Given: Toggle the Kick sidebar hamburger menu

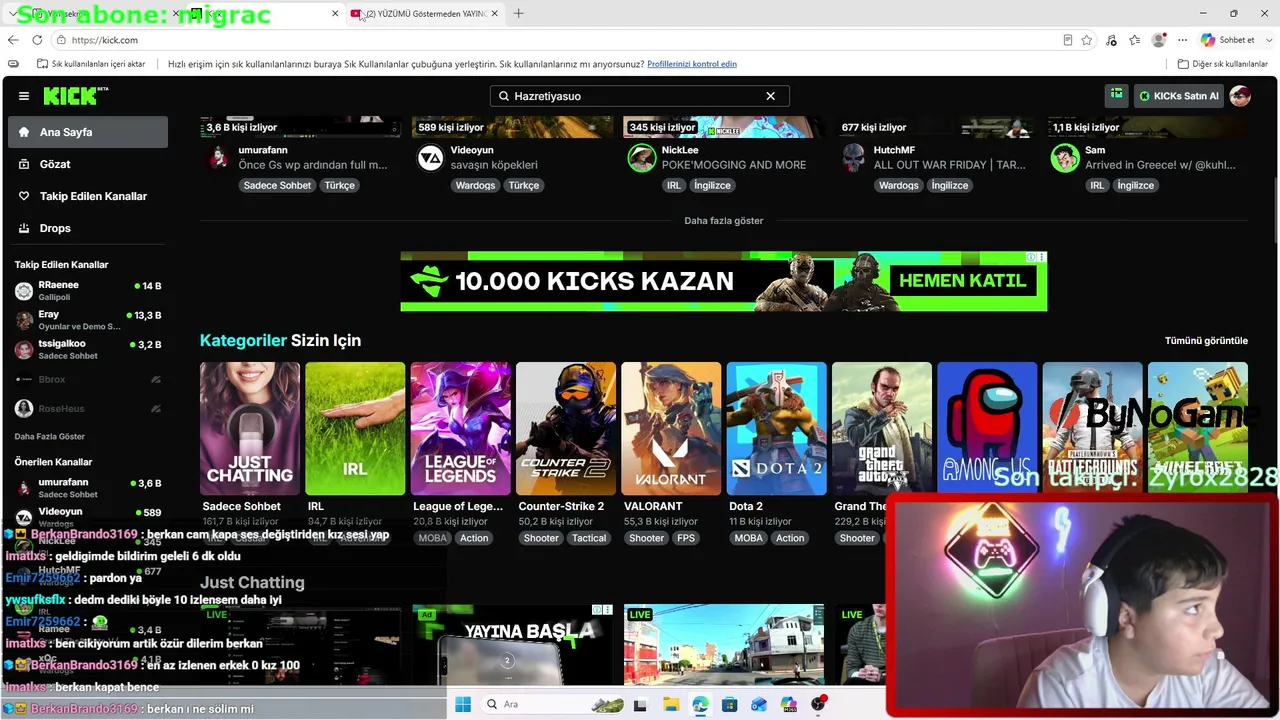Looking at the screenshot, I should 24,96.
